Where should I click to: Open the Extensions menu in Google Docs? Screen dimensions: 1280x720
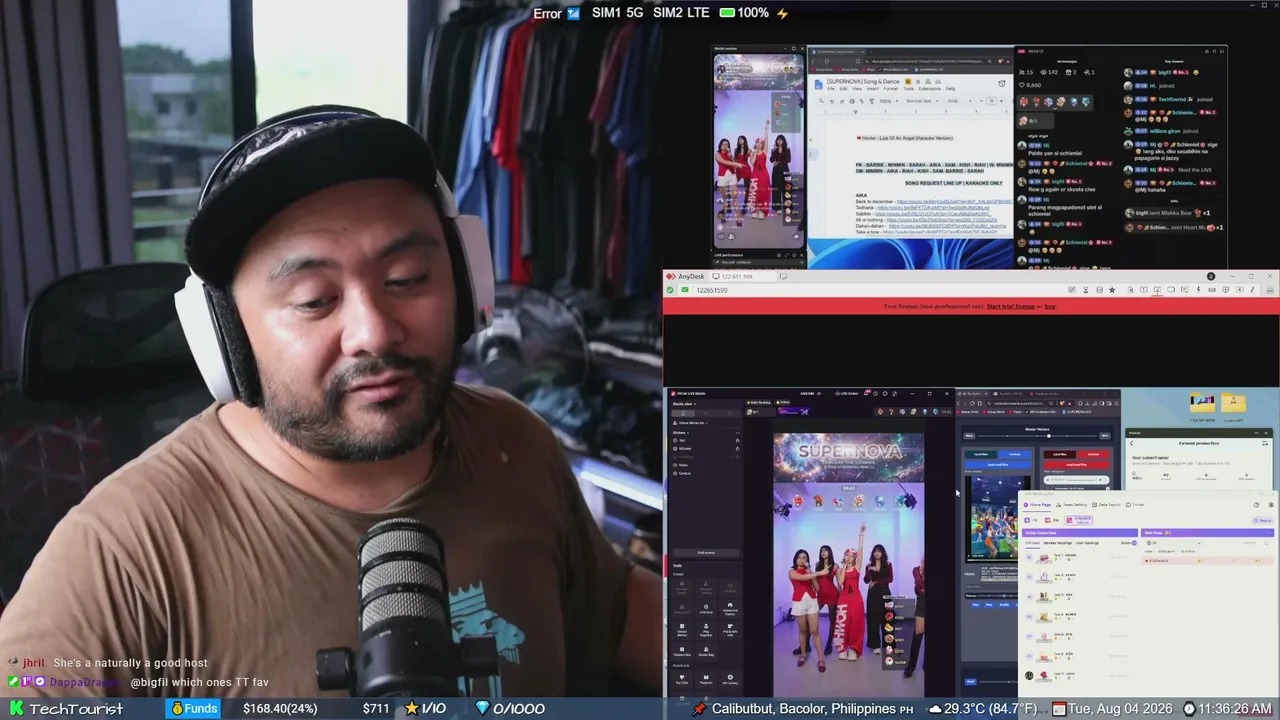tap(929, 89)
